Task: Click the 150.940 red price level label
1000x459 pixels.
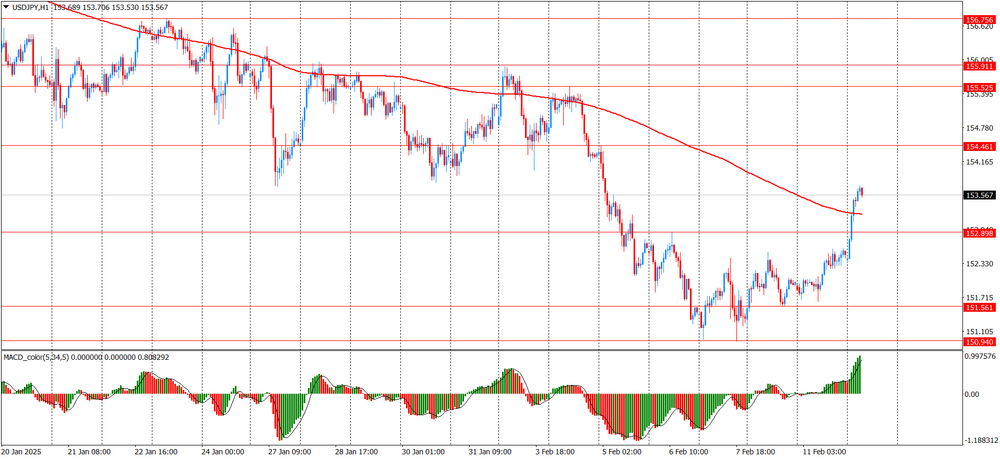Action: [x=980, y=342]
